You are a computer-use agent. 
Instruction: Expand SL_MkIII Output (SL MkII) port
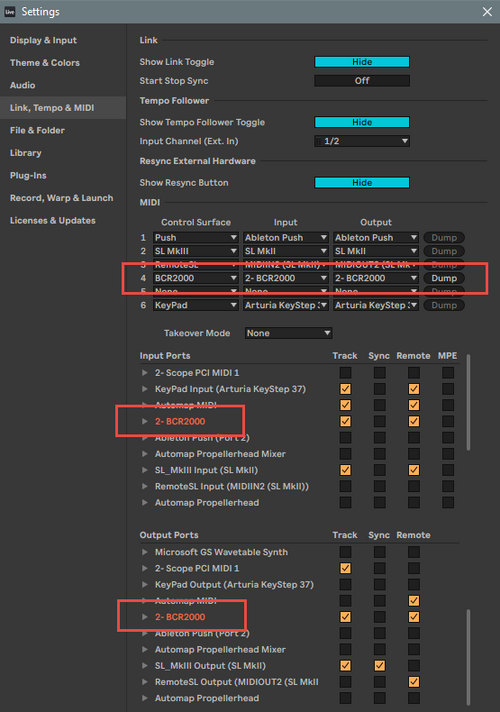pyautogui.click(x=145, y=666)
